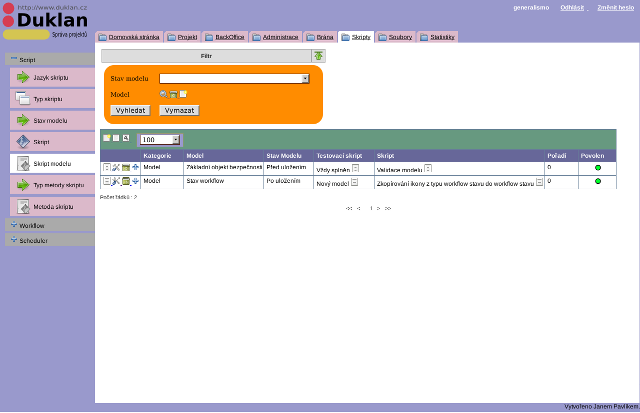Open the page size 100 dropdown
Screen dimensions: 640x413
pyautogui.click(x=176, y=140)
